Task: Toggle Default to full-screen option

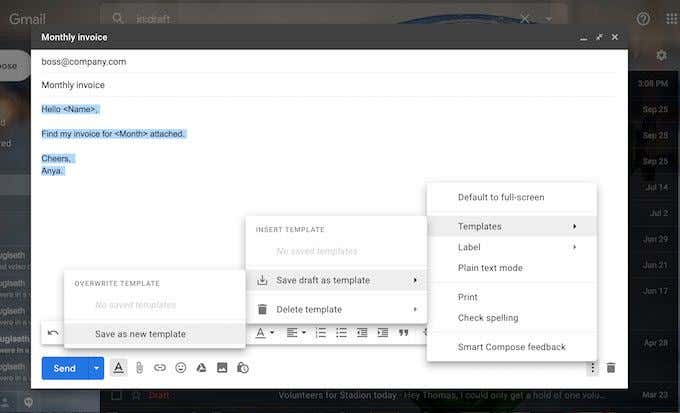Action: (501, 197)
